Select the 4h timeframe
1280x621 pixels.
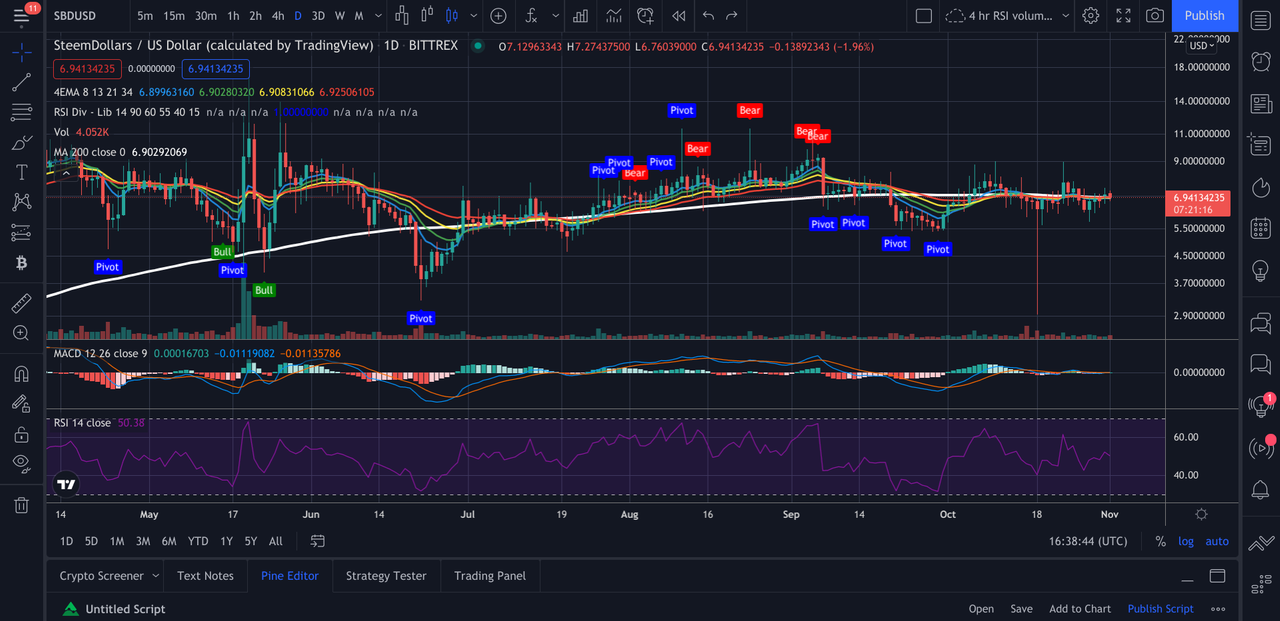[278, 16]
